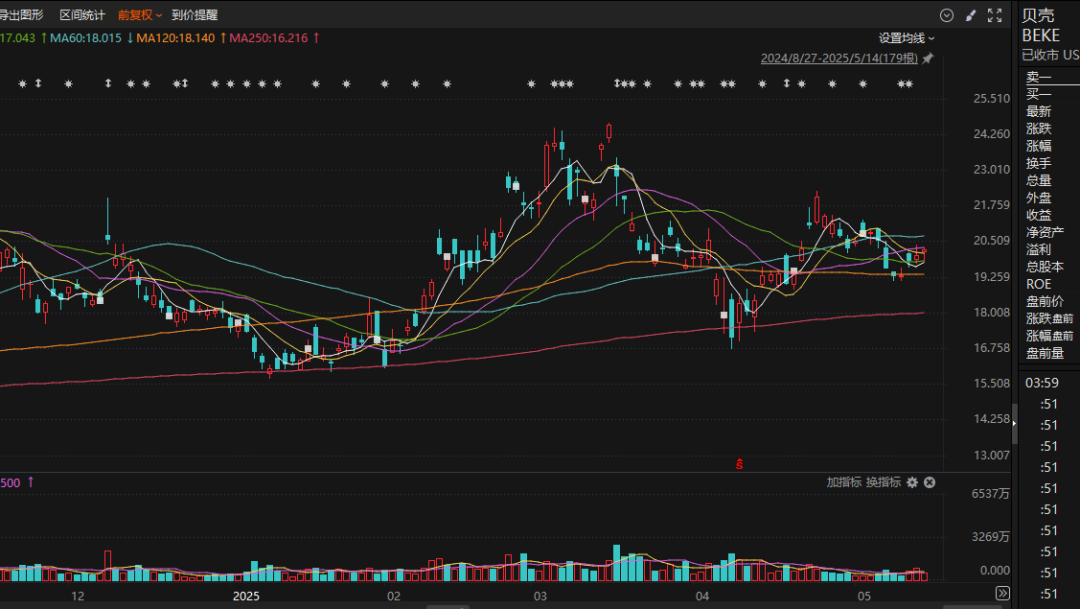Screen dimensions: 1080x609
Task: Jump to latest bars double-arrow icon
Action: point(1002,593)
